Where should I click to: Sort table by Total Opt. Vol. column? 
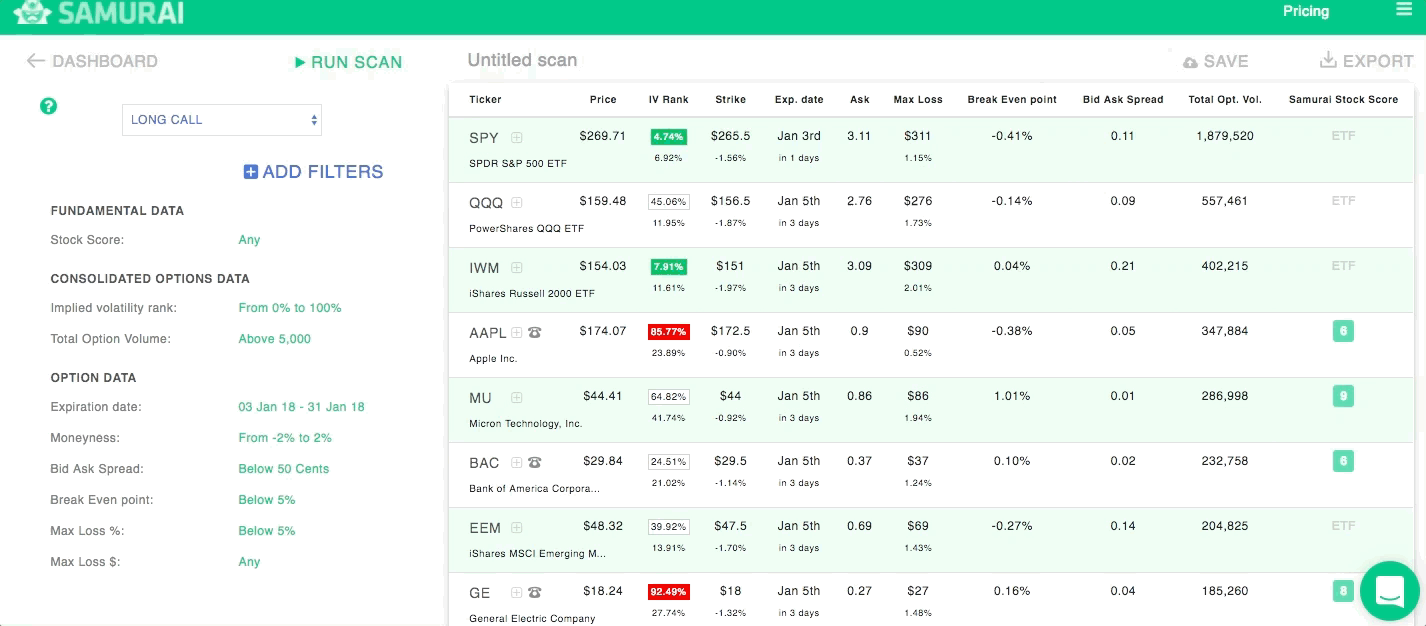1224,100
